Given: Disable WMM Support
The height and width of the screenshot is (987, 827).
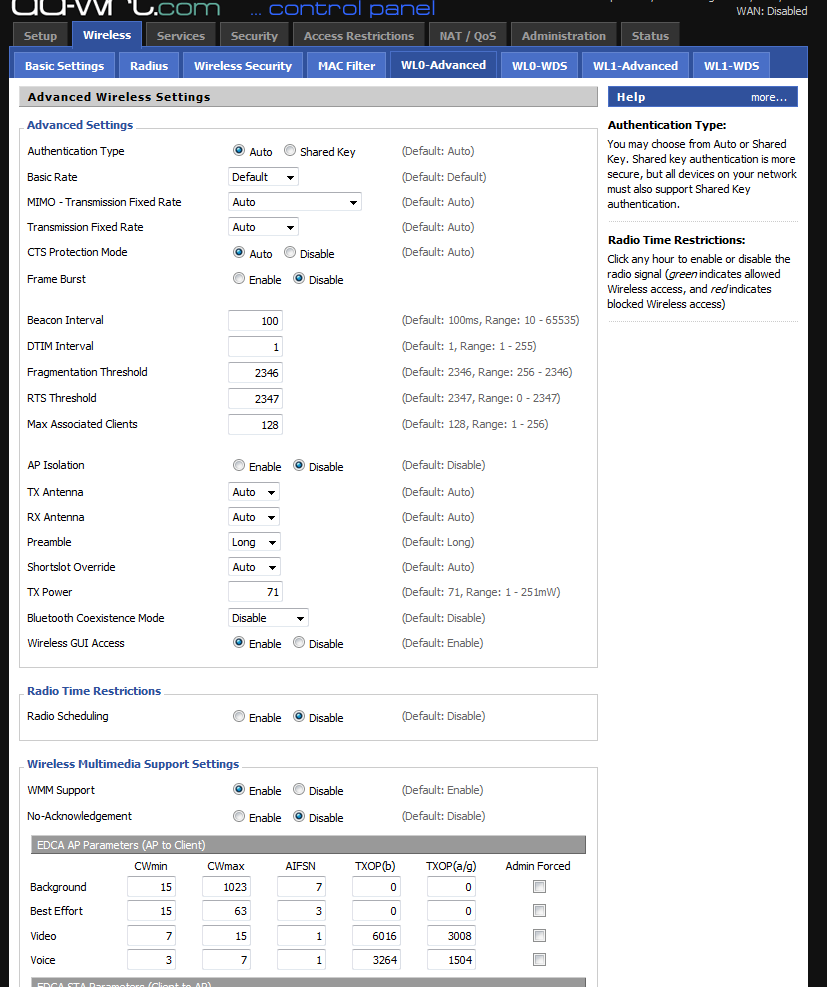Looking at the screenshot, I should [x=299, y=789].
